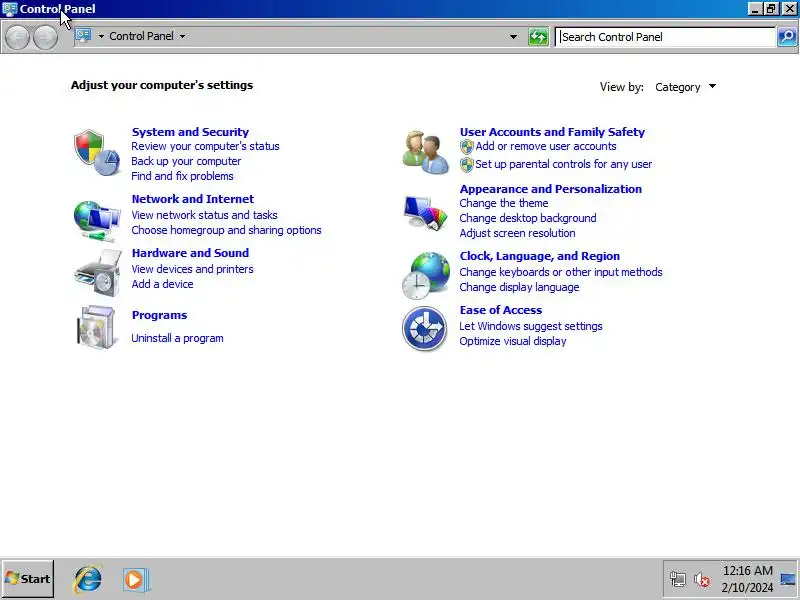The height and width of the screenshot is (600, 800).
Task: Open Appearance and Personalization heading link
Action: click(x=551, y=189)
